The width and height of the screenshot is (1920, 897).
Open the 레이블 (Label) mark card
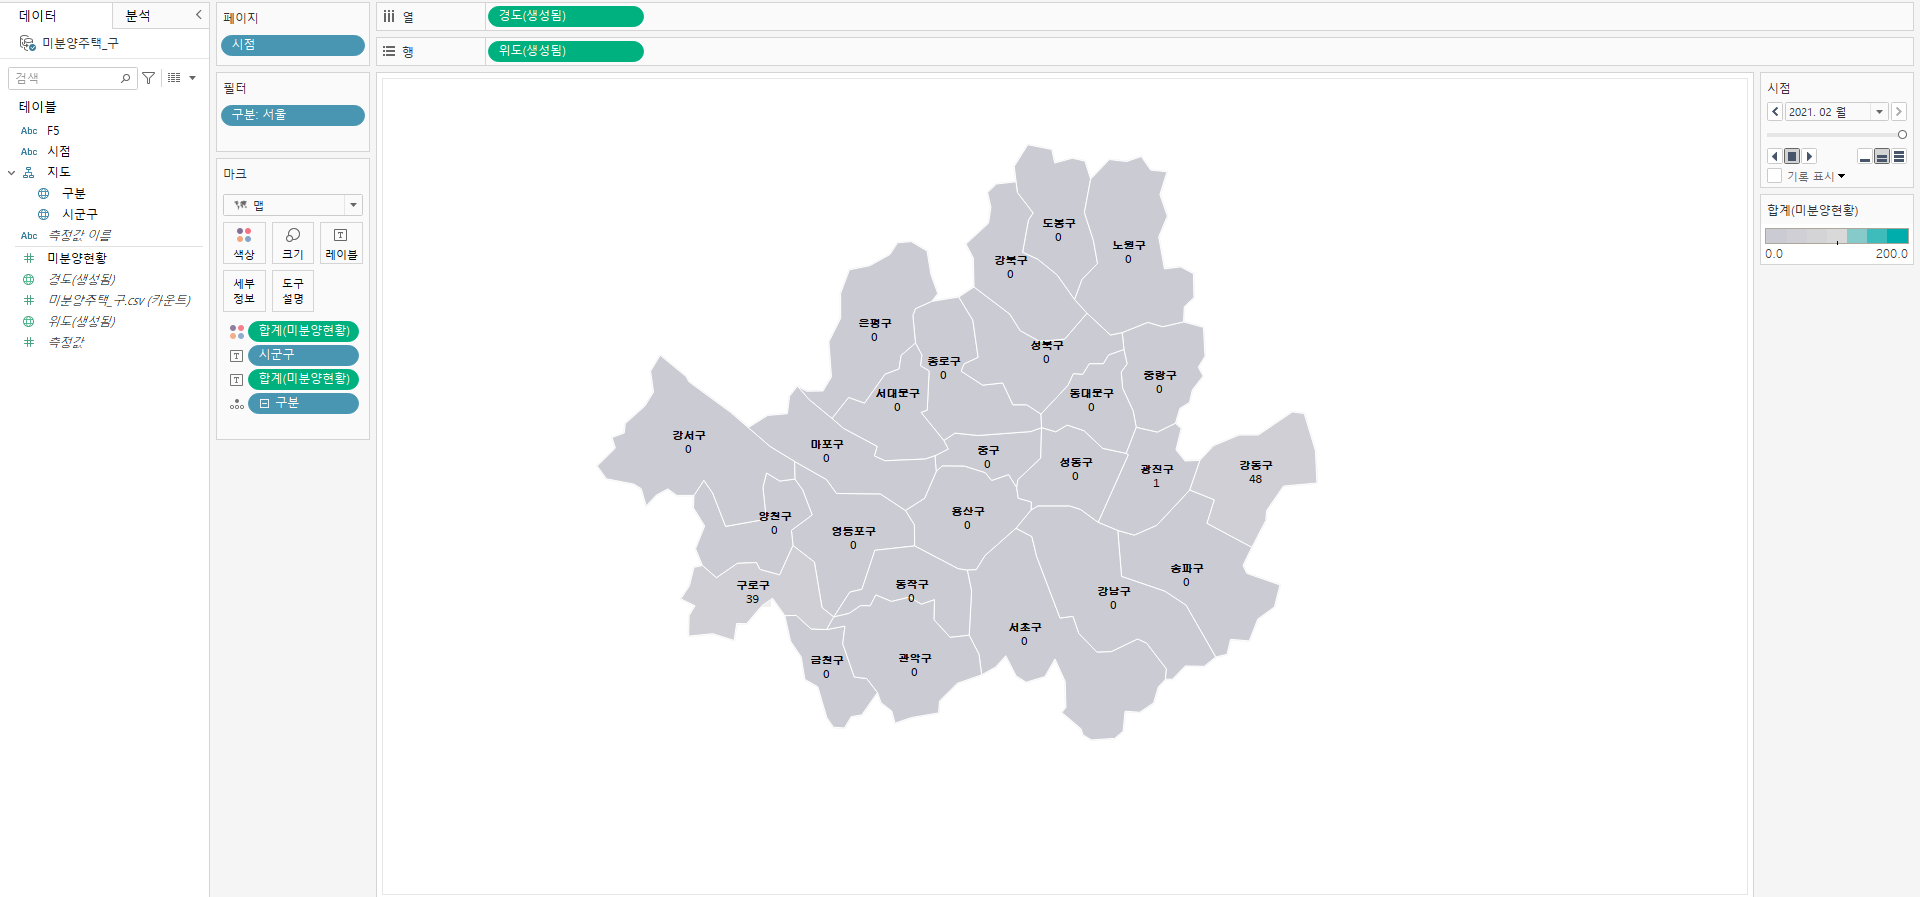(x=341, y=243)
